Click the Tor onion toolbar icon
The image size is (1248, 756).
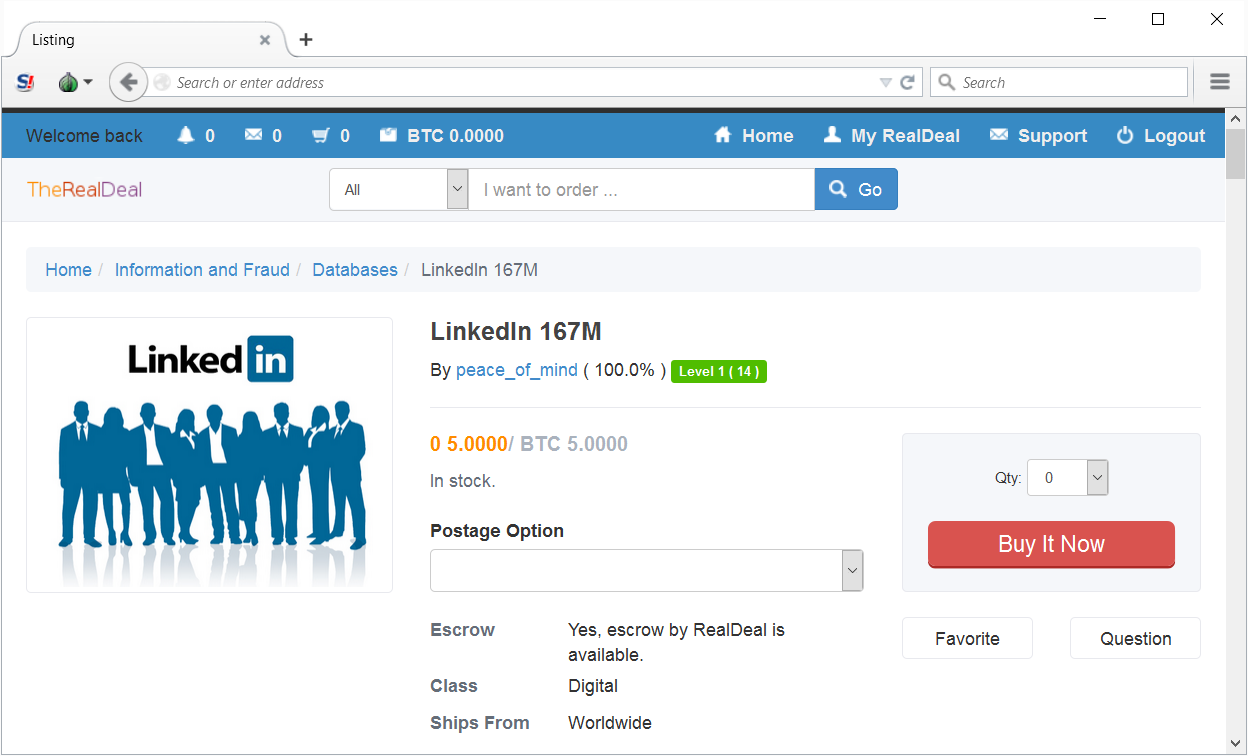coord(68,83)
